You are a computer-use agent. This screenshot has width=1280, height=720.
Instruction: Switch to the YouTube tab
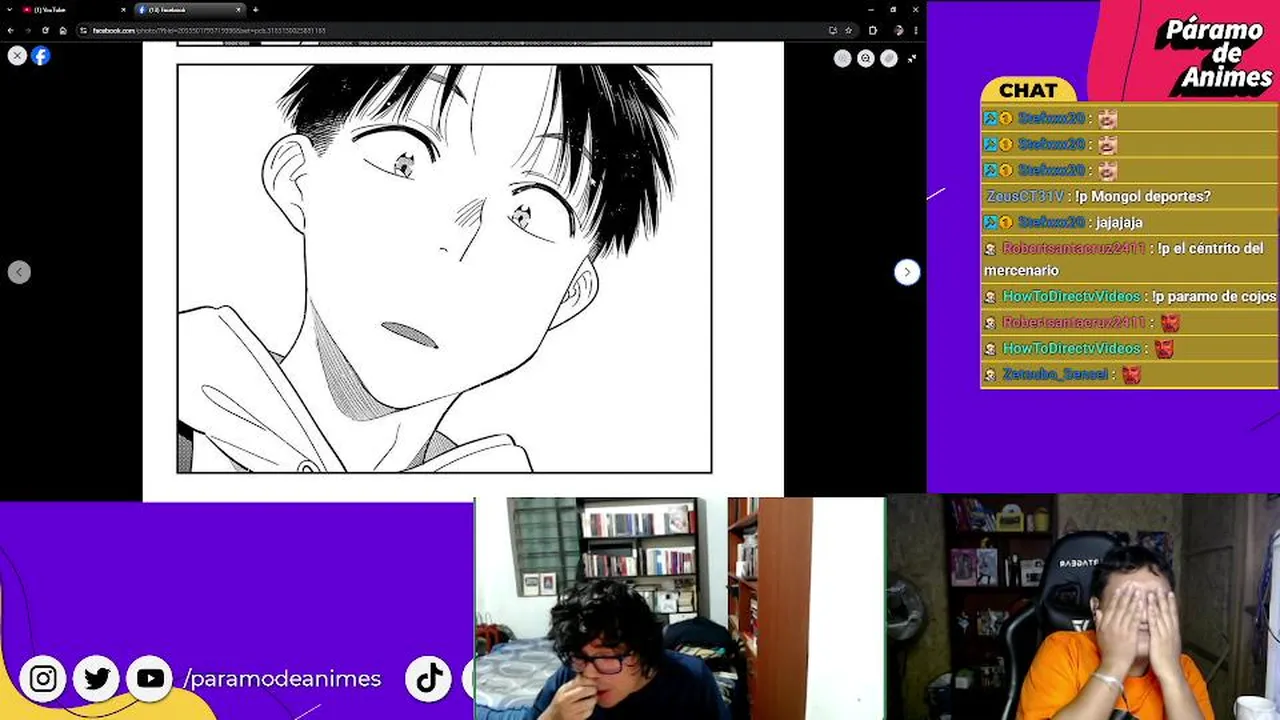(x=73, y=10)
